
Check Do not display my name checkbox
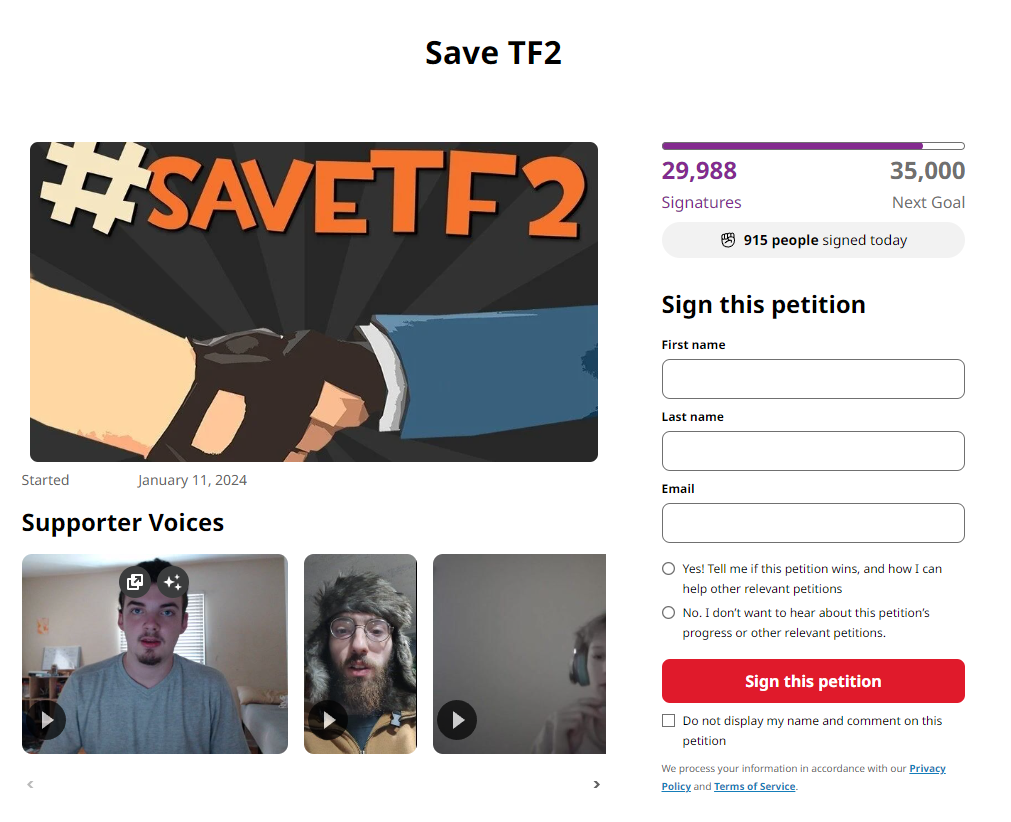tap(669, 721)
